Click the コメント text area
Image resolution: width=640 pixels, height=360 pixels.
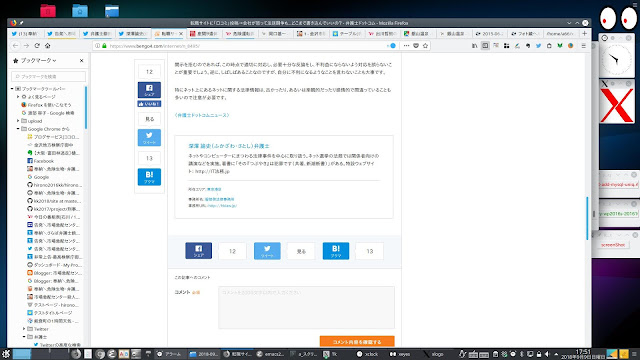point(306,307)
